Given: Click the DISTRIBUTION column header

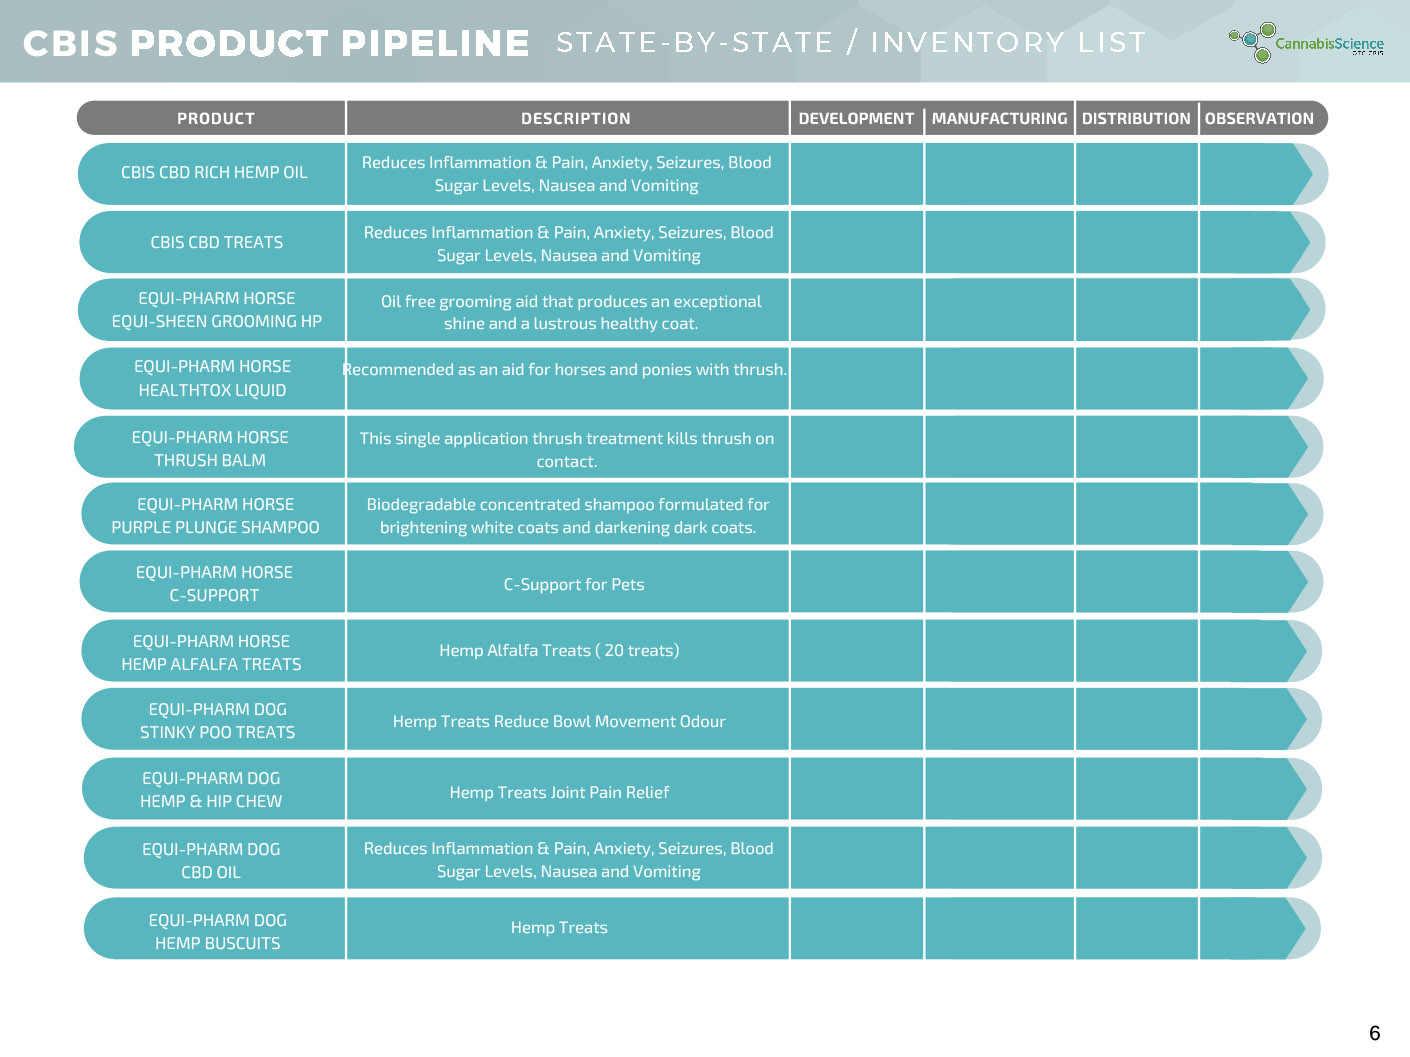Looking at the screenshot, I should 1136,118.
